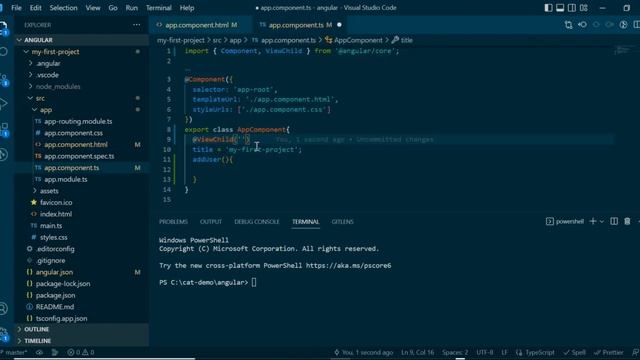Open Run and Debug view
The image size is (640, 360).
tap(4, 104)
